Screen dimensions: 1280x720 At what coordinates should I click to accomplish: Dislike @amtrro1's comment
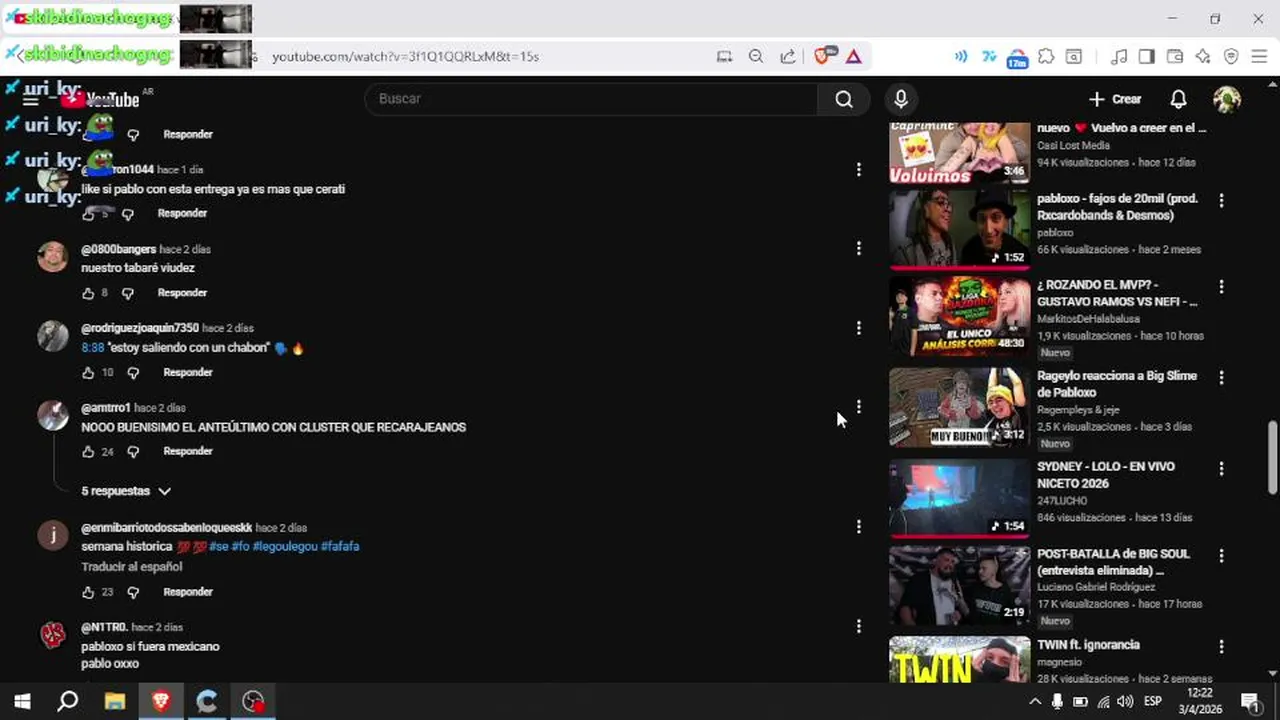pyautogui.click(x=133, y=451)
